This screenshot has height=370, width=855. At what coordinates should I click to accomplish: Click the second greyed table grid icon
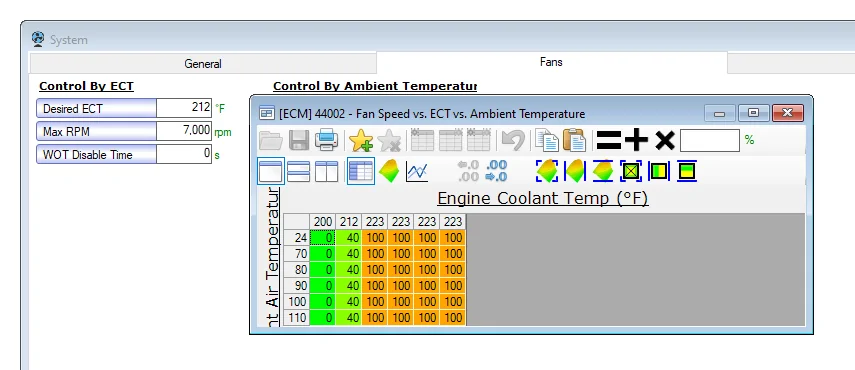click(x=450, y=140)
